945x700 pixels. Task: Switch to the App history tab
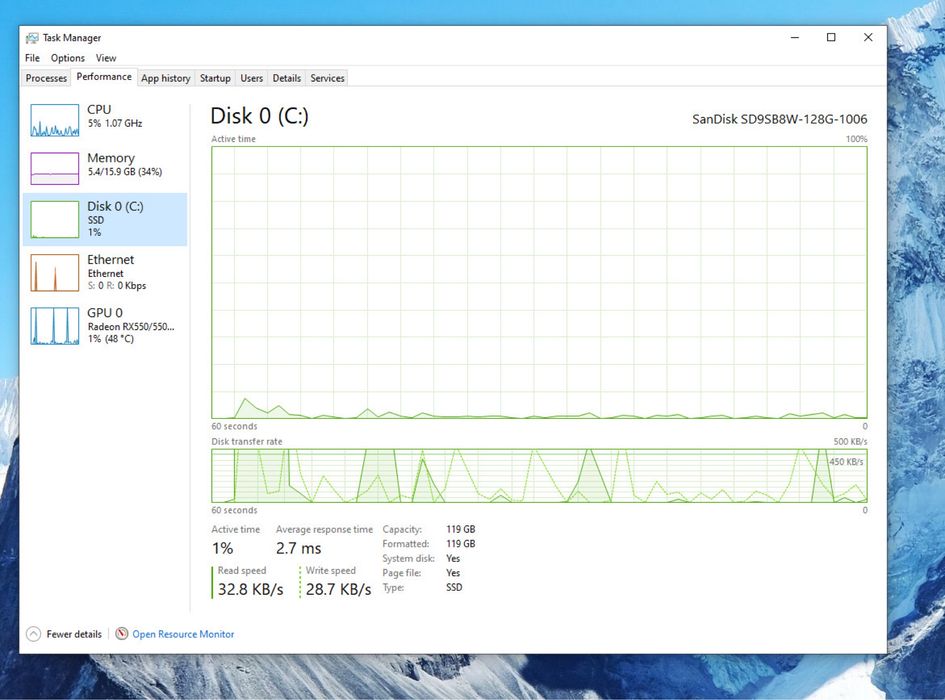[166, 78]
